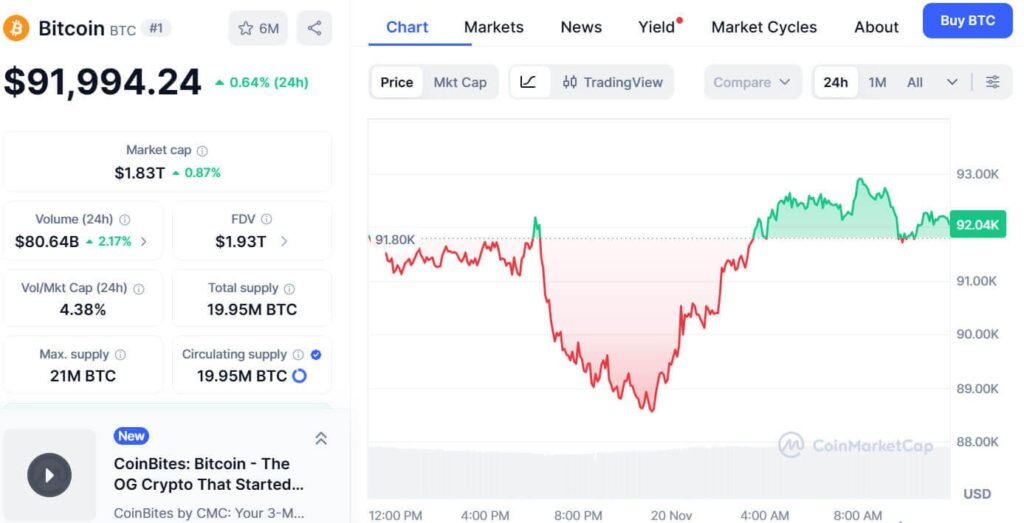Click the Buy BTC button
The height and width of the screenshot is (523, 1024).
point(967,20)
